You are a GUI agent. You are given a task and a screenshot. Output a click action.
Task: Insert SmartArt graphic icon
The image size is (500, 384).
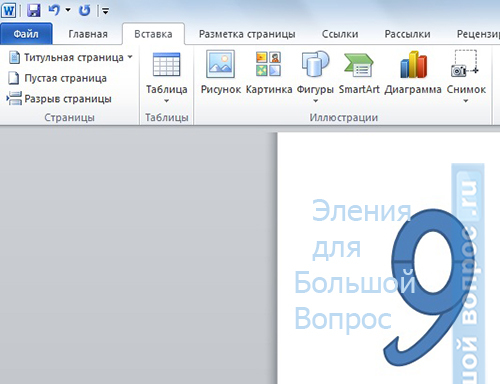359,65
